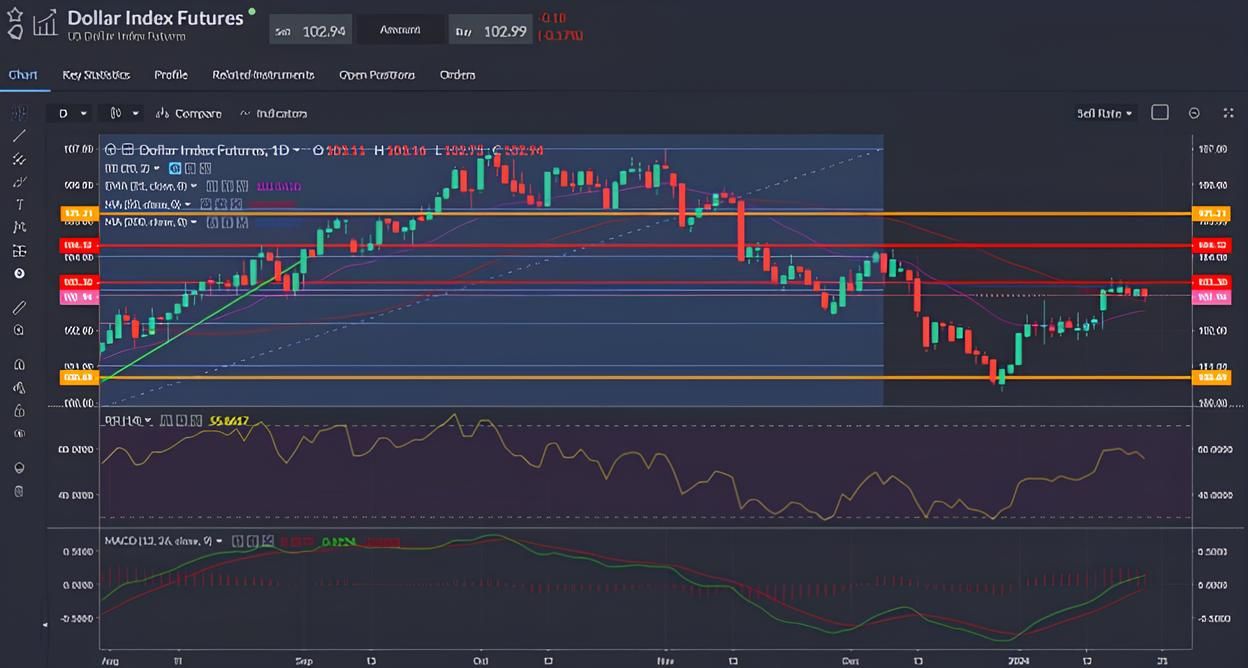Toggle visibility of the MACD indicator
The height and width of the screenshot is (668, 1248).
pos(237,541)
